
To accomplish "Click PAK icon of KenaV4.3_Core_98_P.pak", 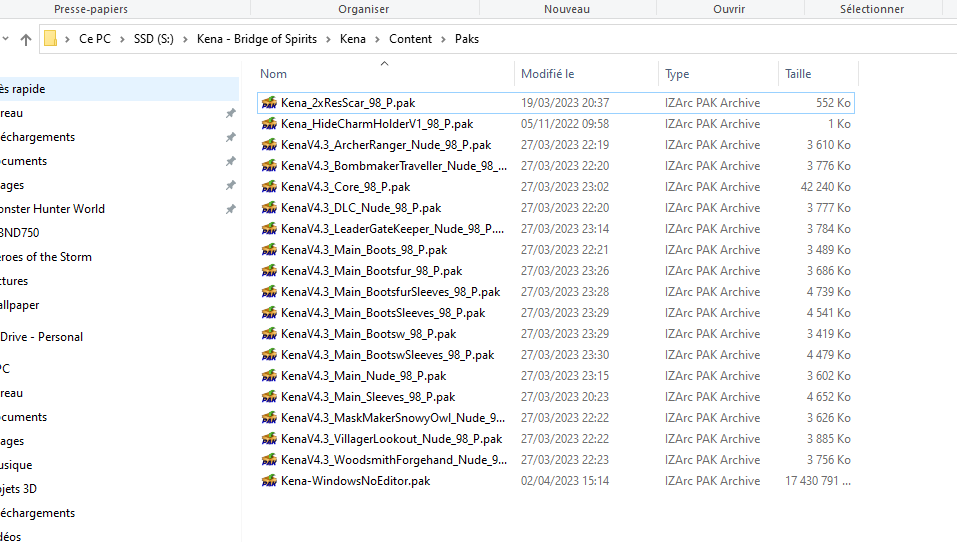I will point(269,187).
